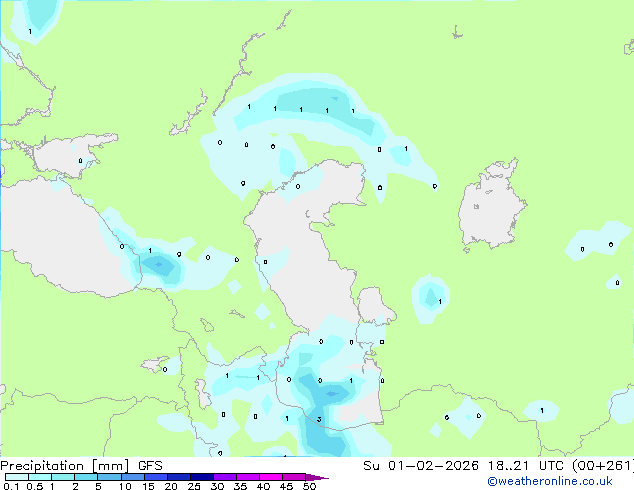This screenshot has width=634, height=490.
Task: Pick the 40–45 mm magenta legend swatch
Action: pos(271,477)
